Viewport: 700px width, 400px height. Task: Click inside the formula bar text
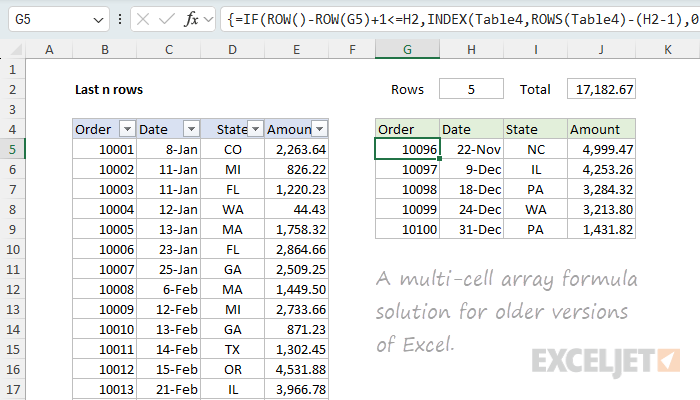[x=460, y=19]
